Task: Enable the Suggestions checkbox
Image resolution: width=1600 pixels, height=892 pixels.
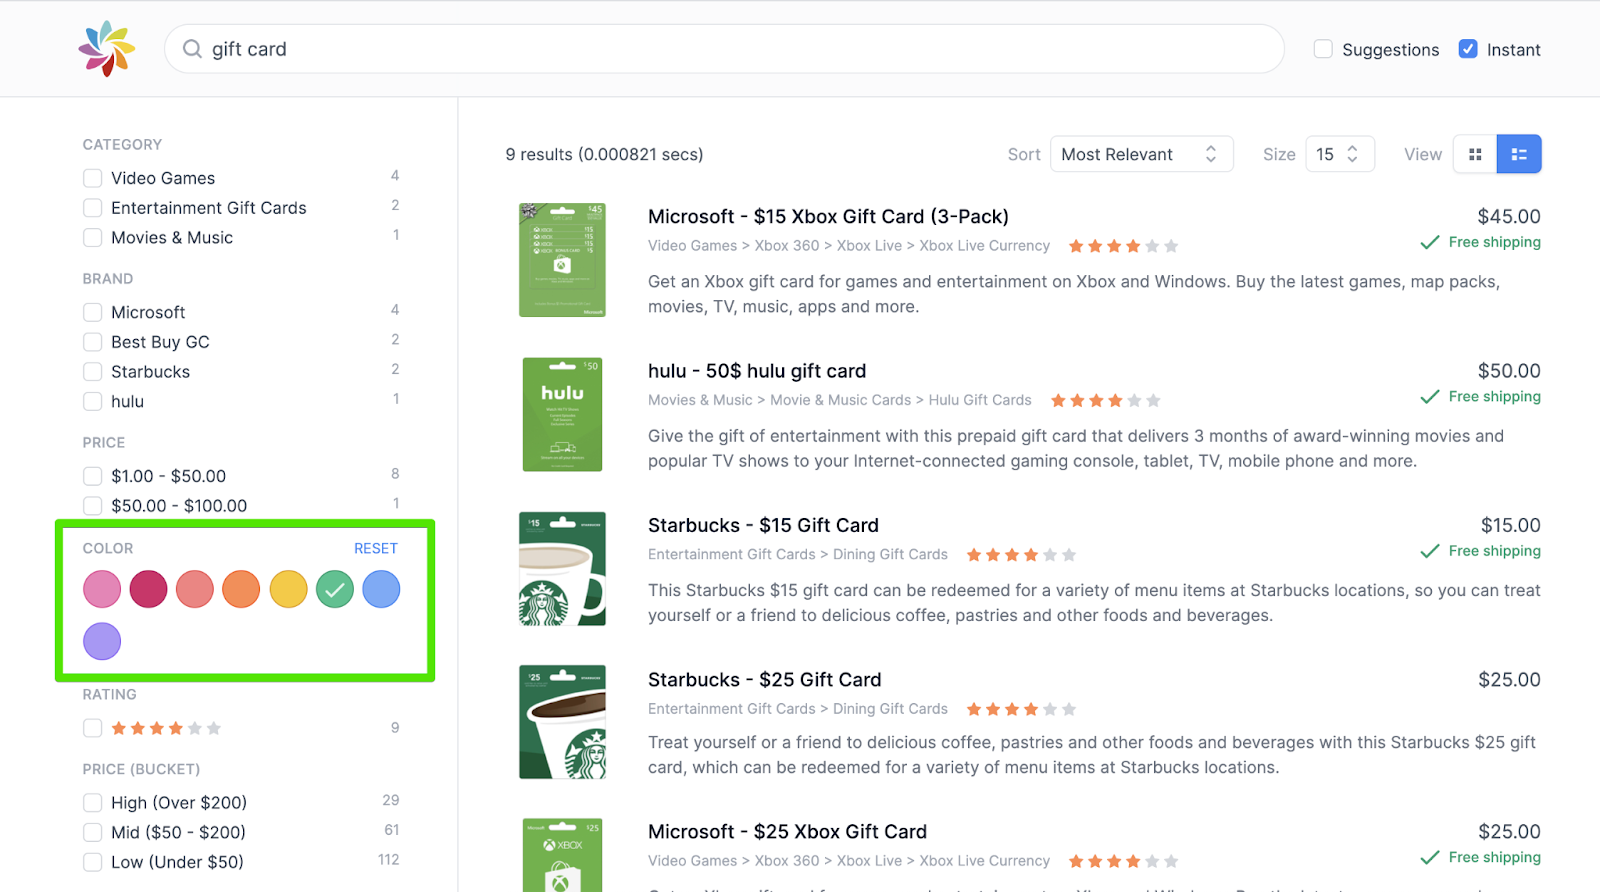Action: click(x=1323, y=49)
